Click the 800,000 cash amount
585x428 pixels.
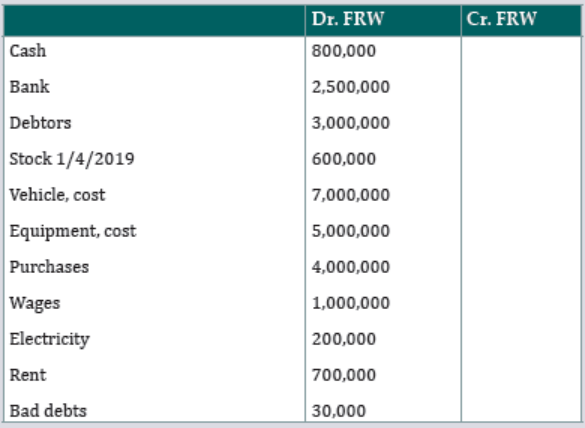[344, 51]
